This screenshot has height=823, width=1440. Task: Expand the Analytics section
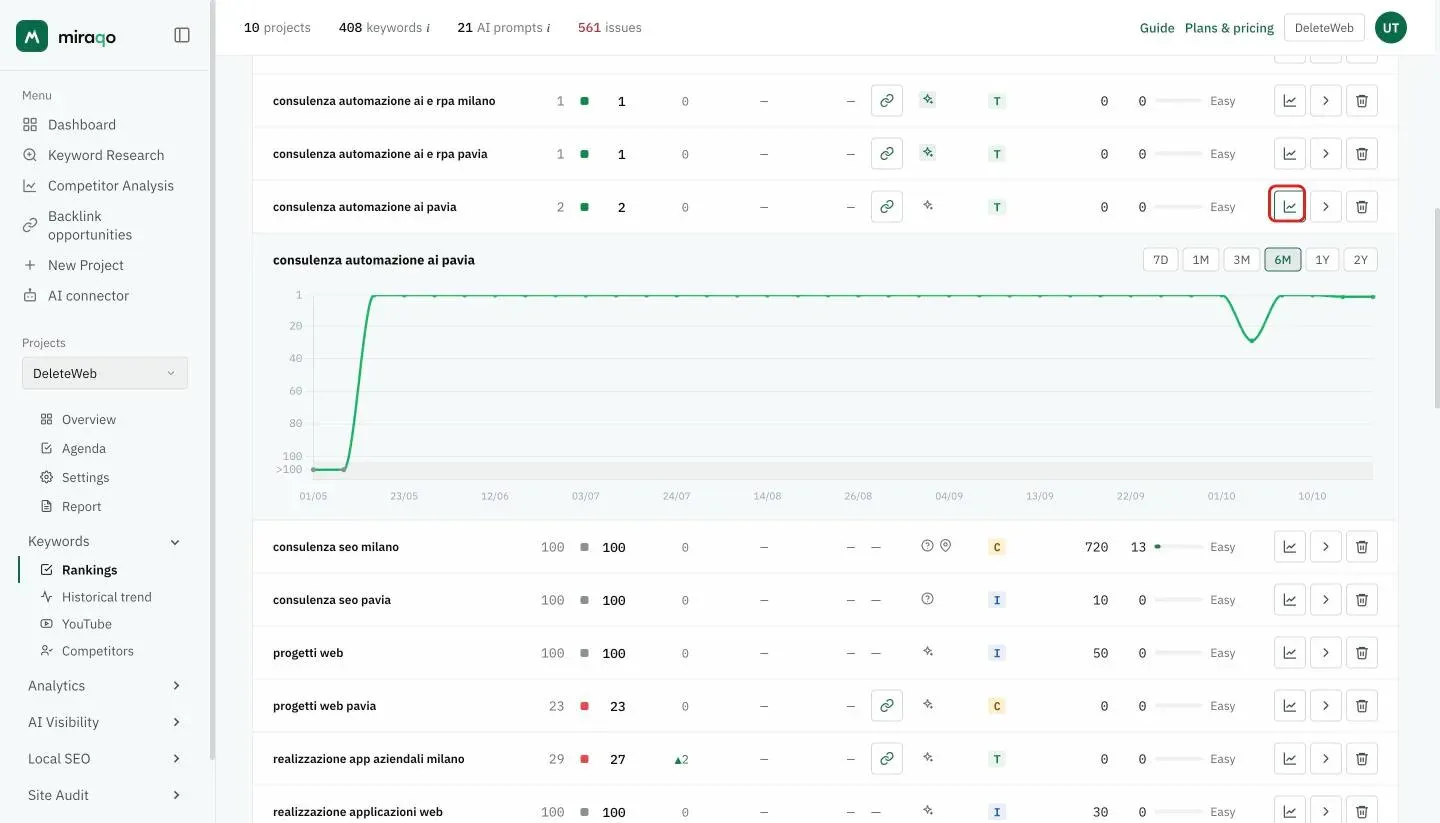click(104, 685)
